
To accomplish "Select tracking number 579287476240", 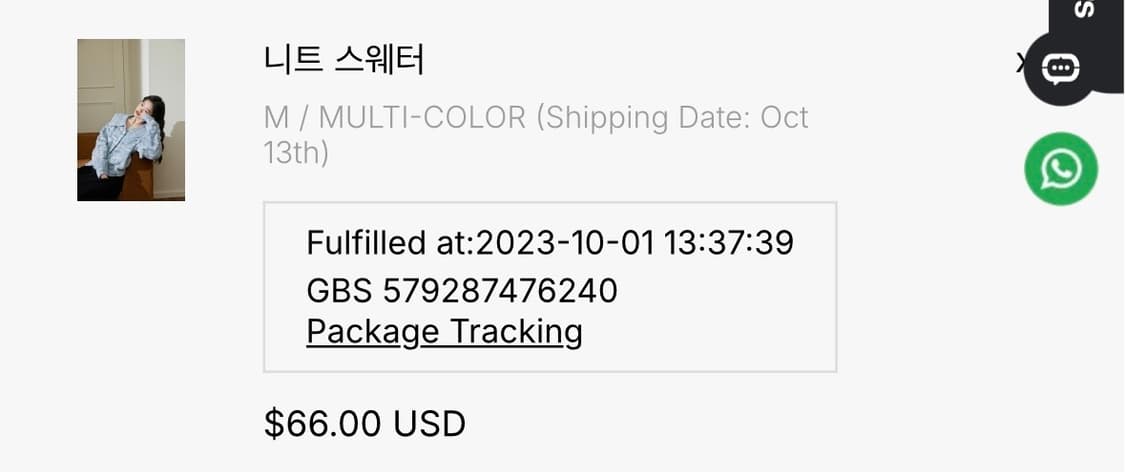I will point(500,291).
